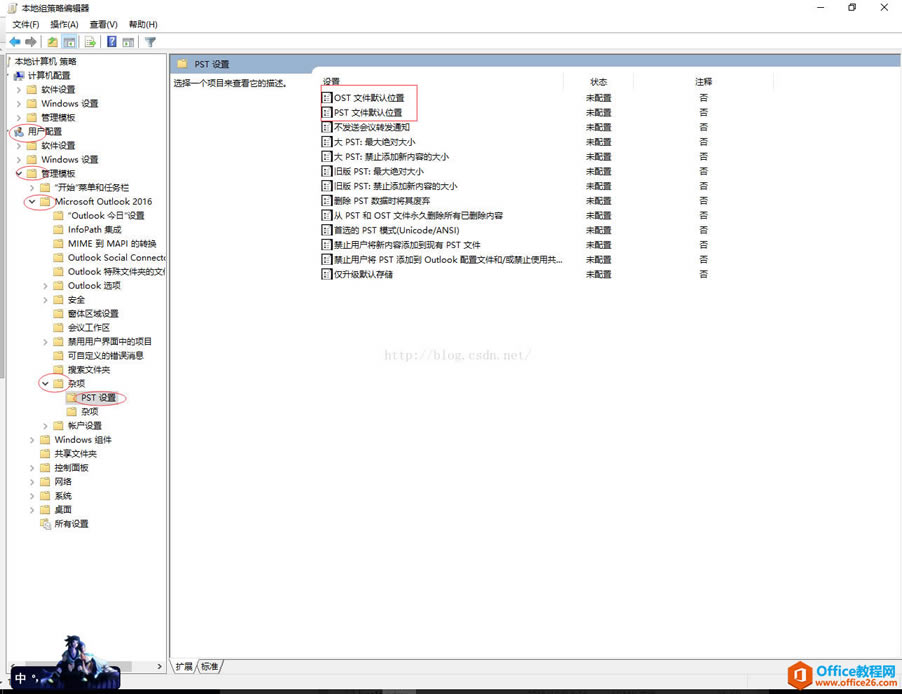Select the 系统 tree folder
Screen dimensions: 902x694
63,495
